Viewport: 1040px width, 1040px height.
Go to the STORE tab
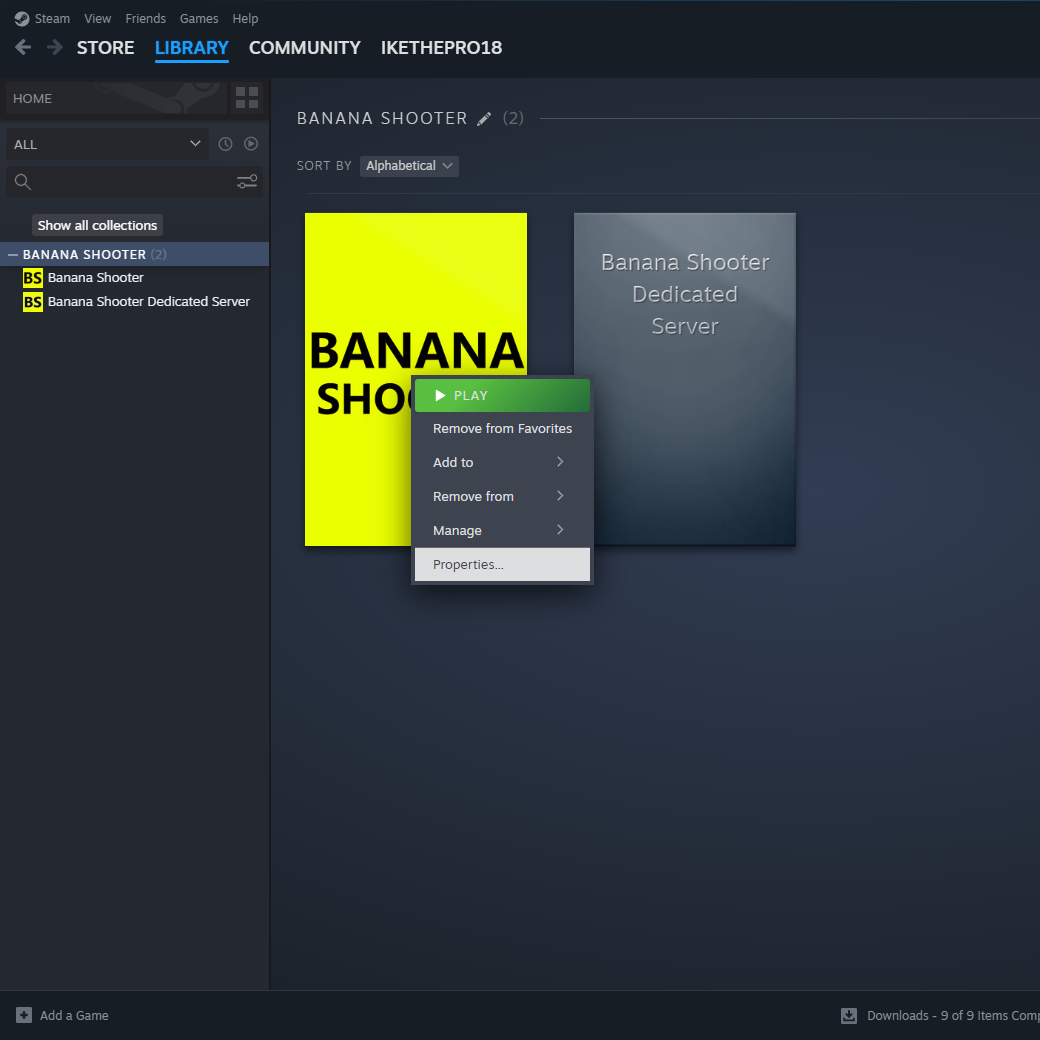[105, 48]
